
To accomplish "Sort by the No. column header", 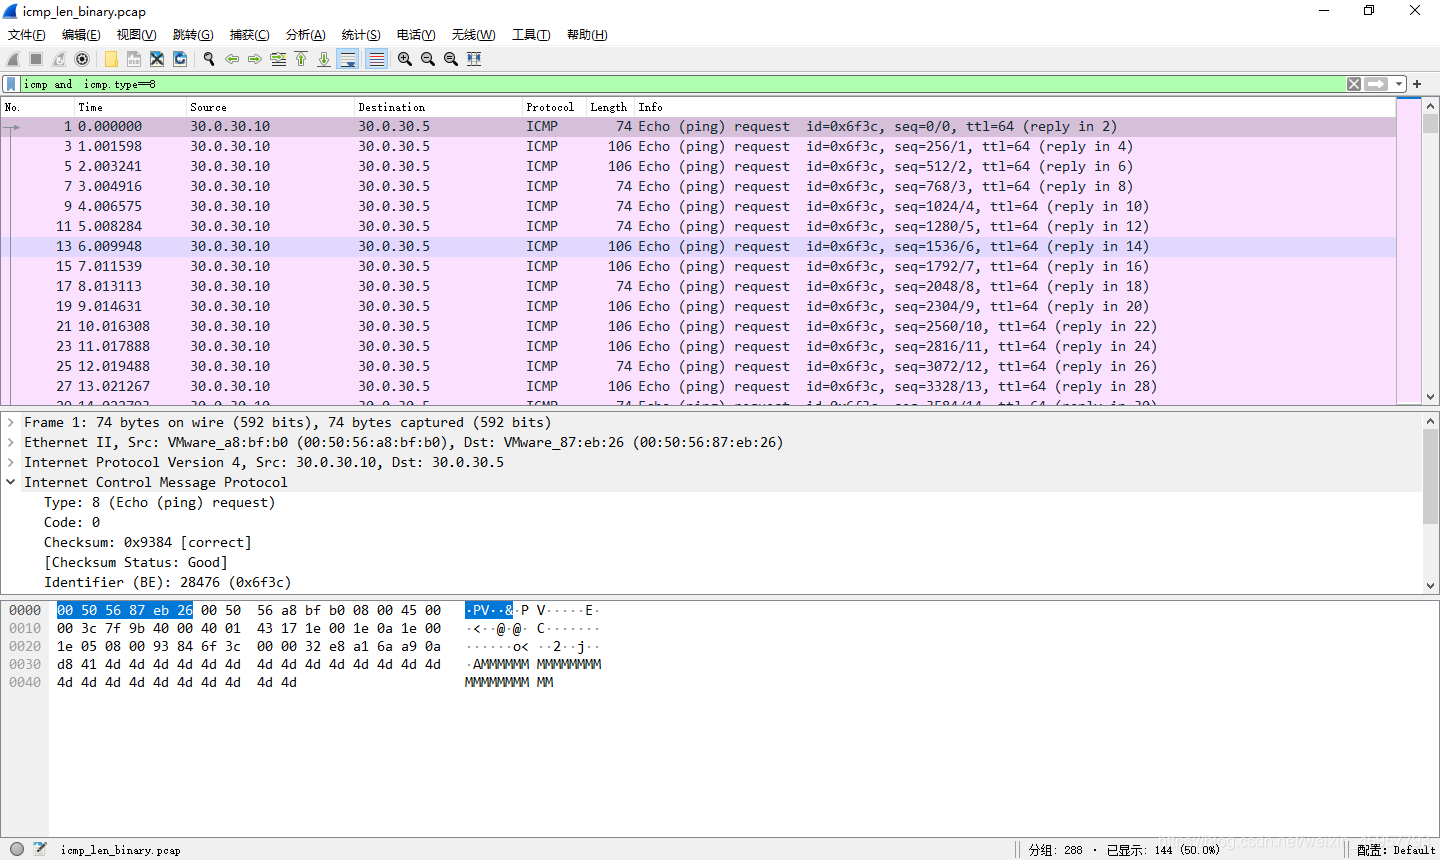I will 38,107.
